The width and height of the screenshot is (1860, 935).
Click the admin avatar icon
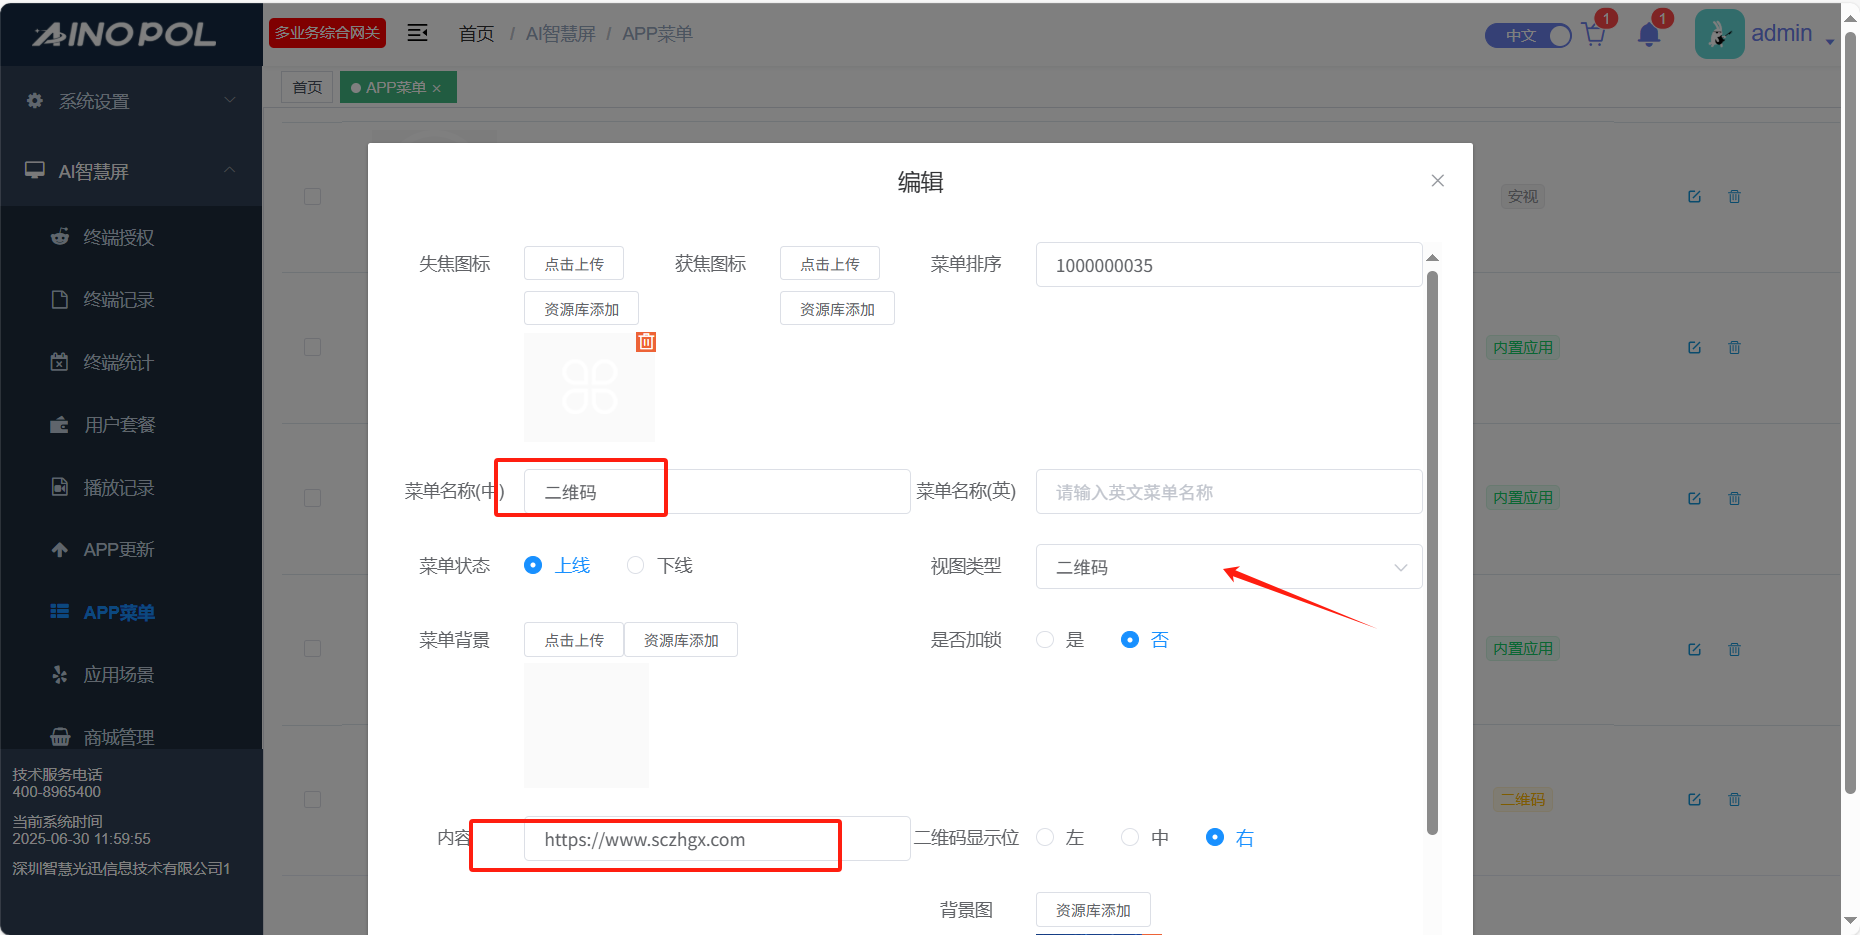(1719, 35)
